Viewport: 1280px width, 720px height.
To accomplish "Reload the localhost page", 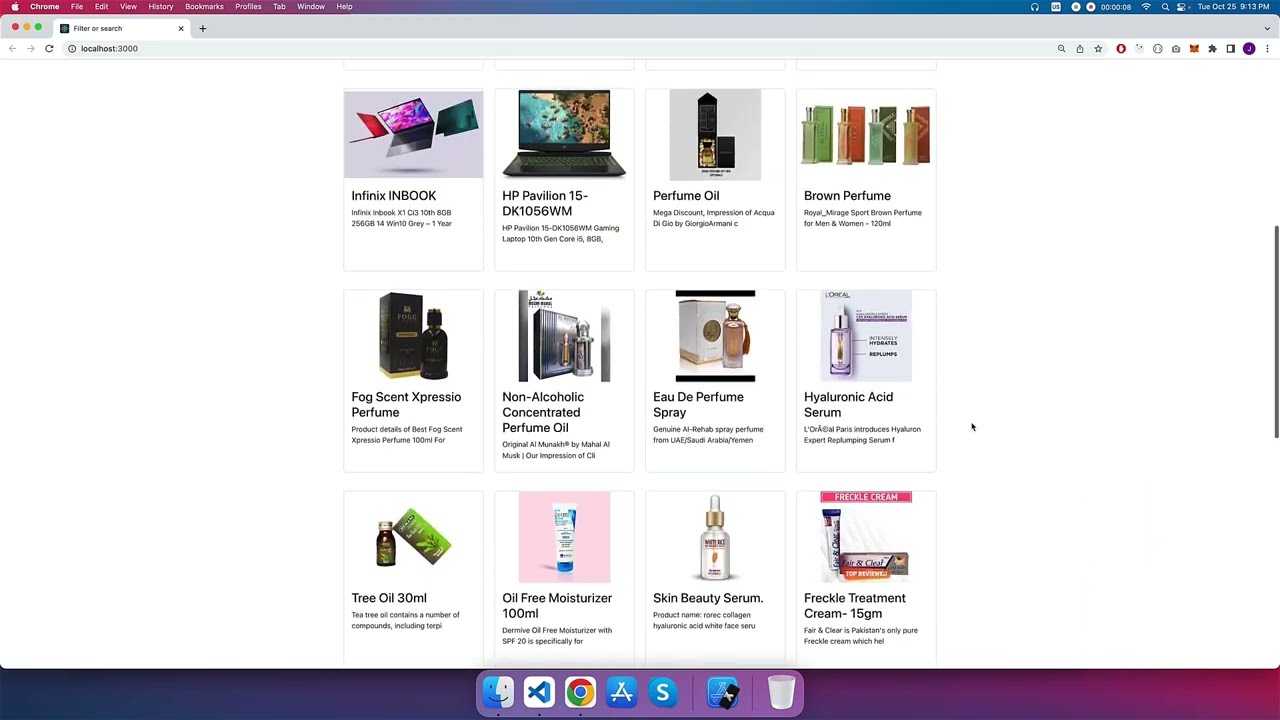I will click(x=49, y=48).
